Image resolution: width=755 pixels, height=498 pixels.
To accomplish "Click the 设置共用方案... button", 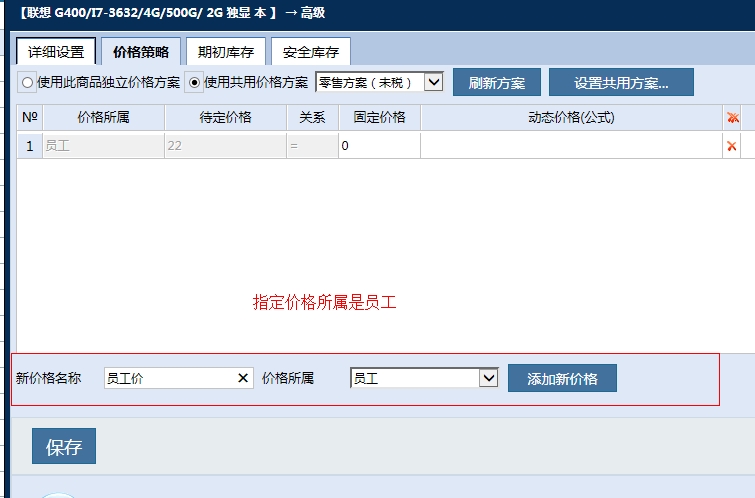I will pos(620,82).
